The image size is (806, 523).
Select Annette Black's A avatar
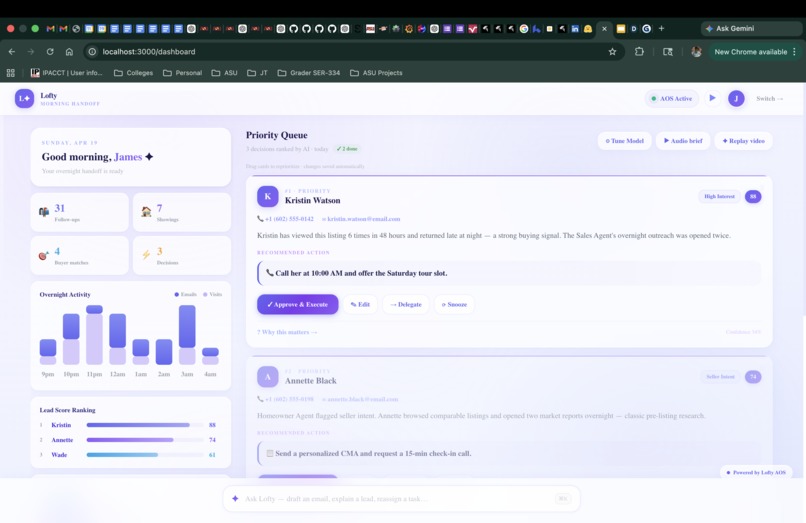(x=268, y=376)
